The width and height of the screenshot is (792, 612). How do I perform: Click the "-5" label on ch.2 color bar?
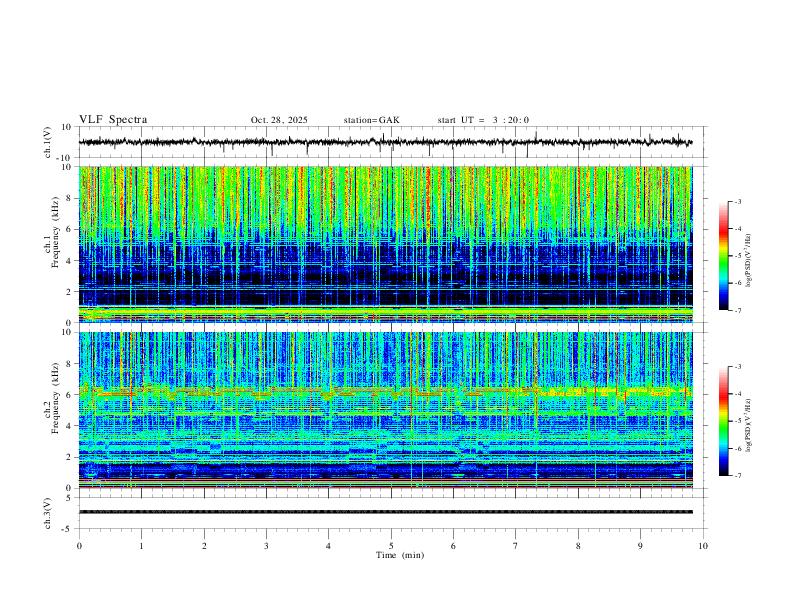tap(738, 421)
